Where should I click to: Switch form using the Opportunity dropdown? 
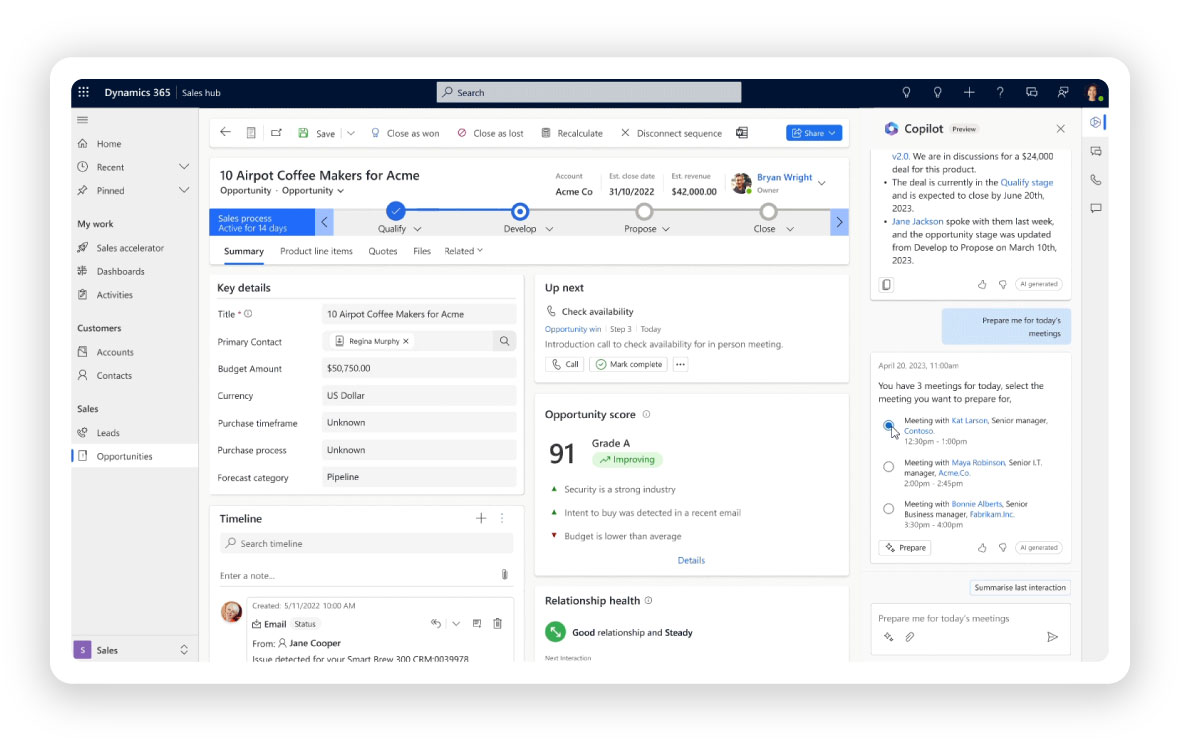[313, 190]
